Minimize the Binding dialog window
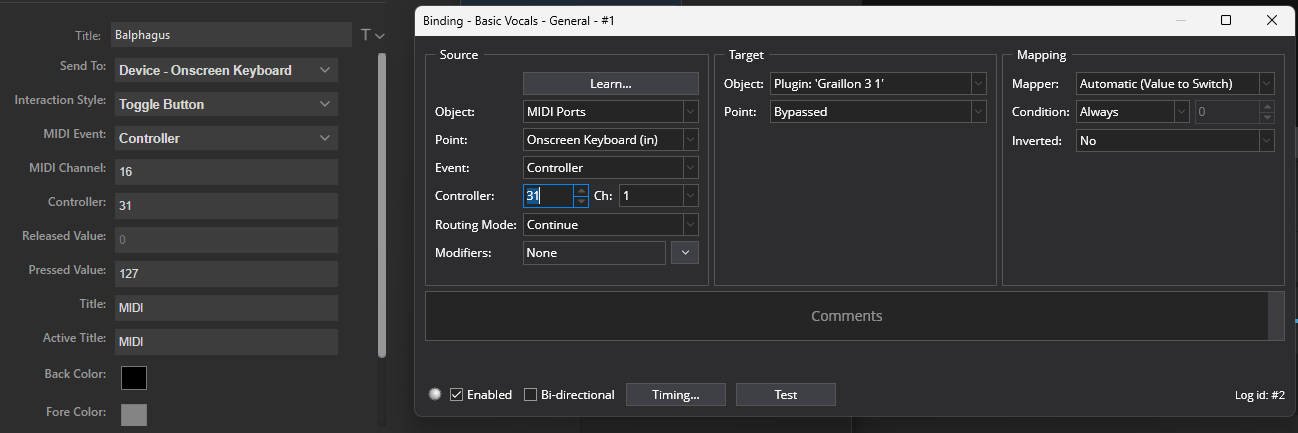 (1181, 19)
